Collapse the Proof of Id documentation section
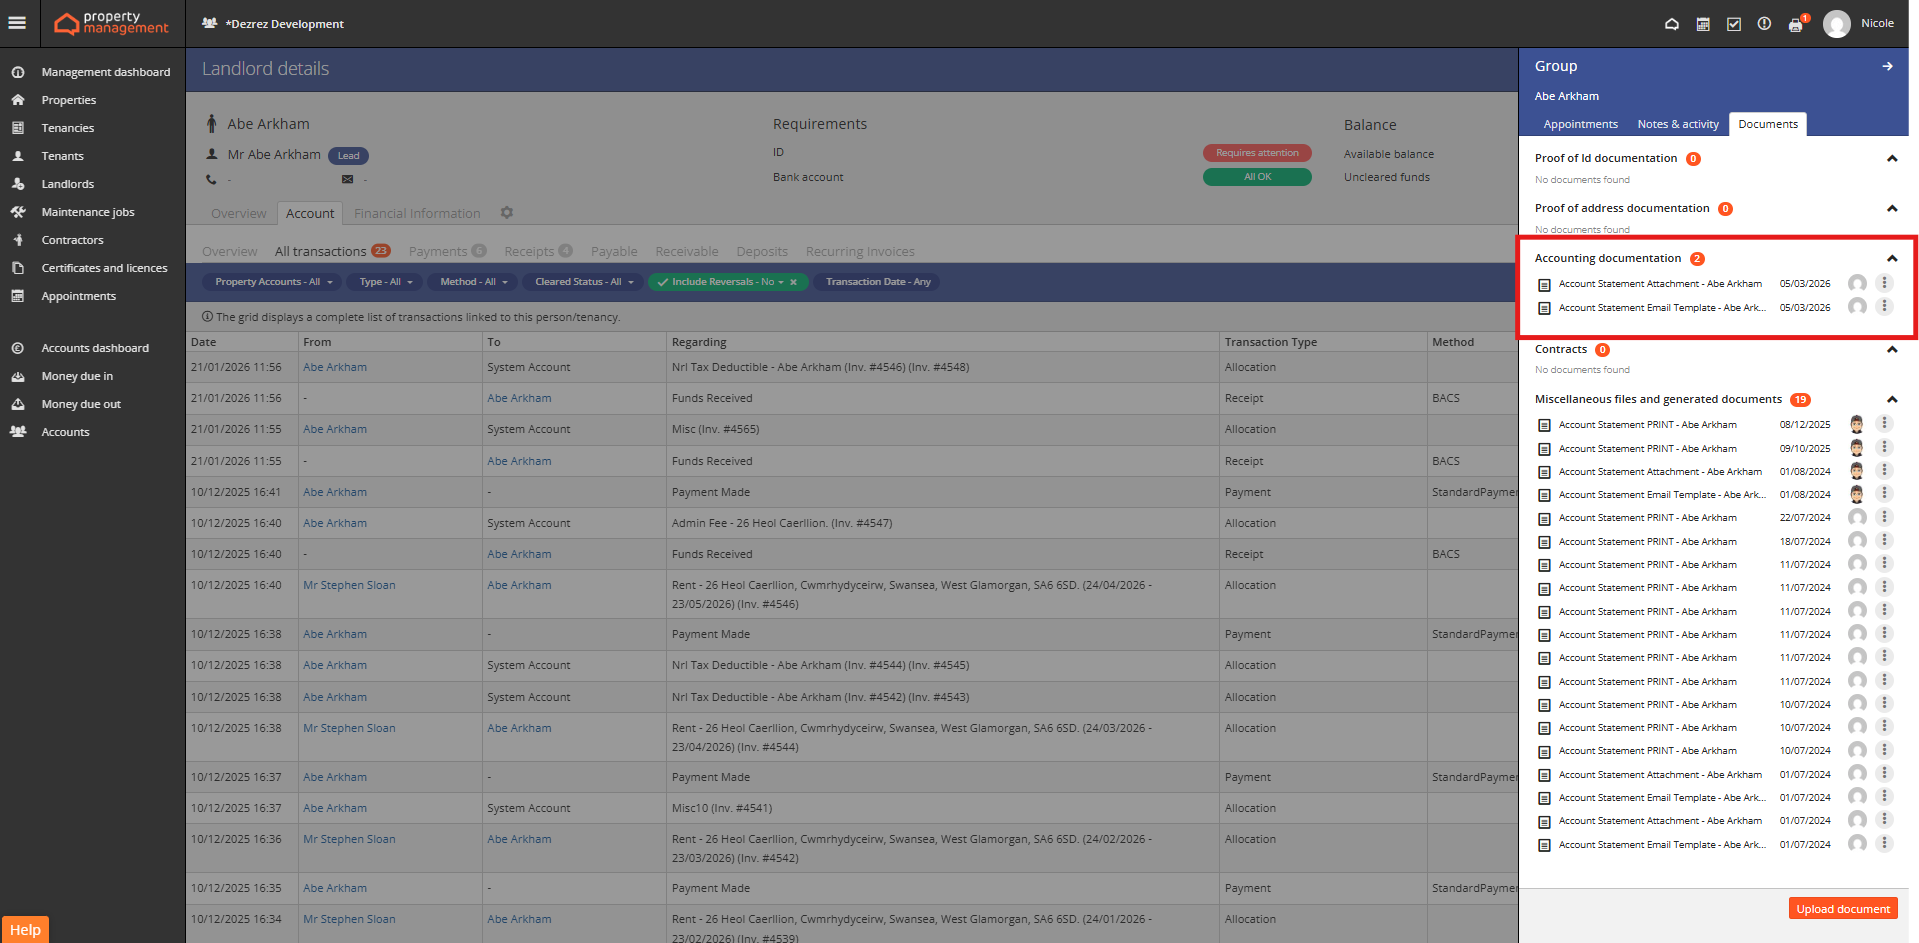Screen dimensions: 1919x943 (x=1891, y=159)
